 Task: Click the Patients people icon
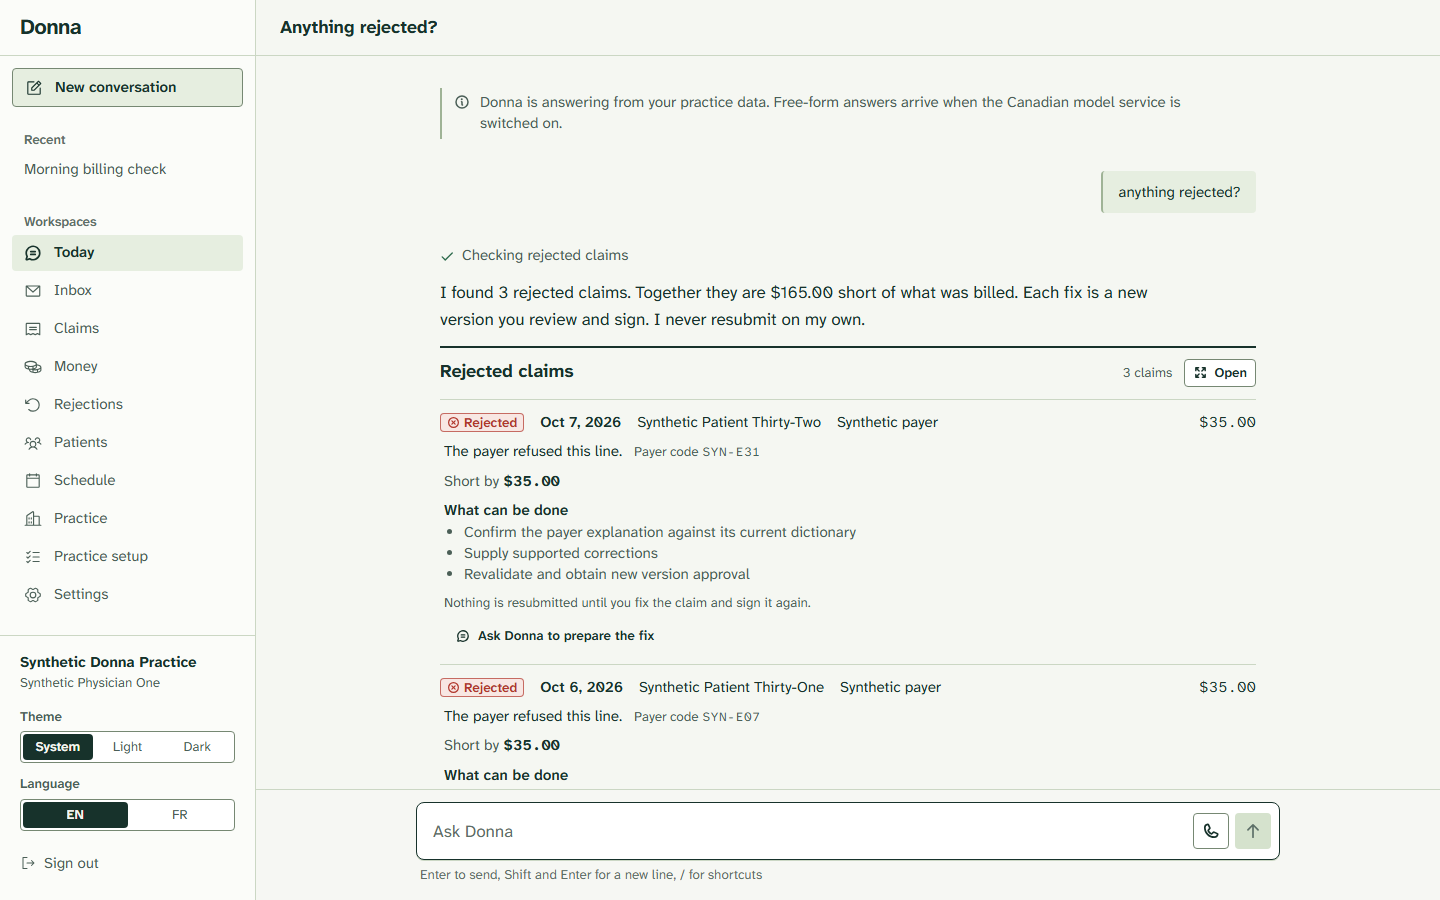tap(33, 443)
